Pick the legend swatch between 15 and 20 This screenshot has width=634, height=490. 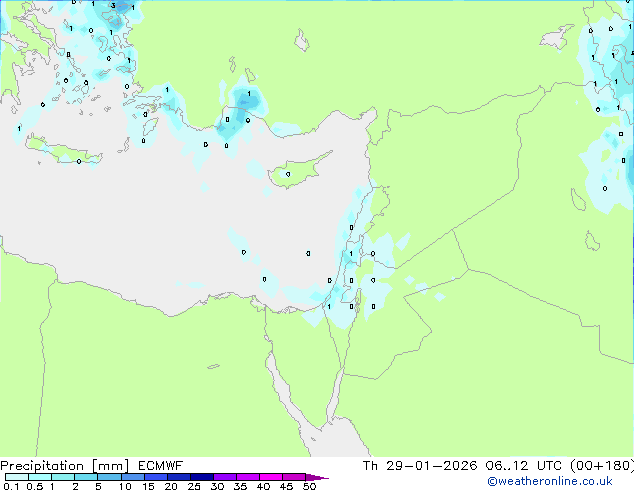(156, 477)
